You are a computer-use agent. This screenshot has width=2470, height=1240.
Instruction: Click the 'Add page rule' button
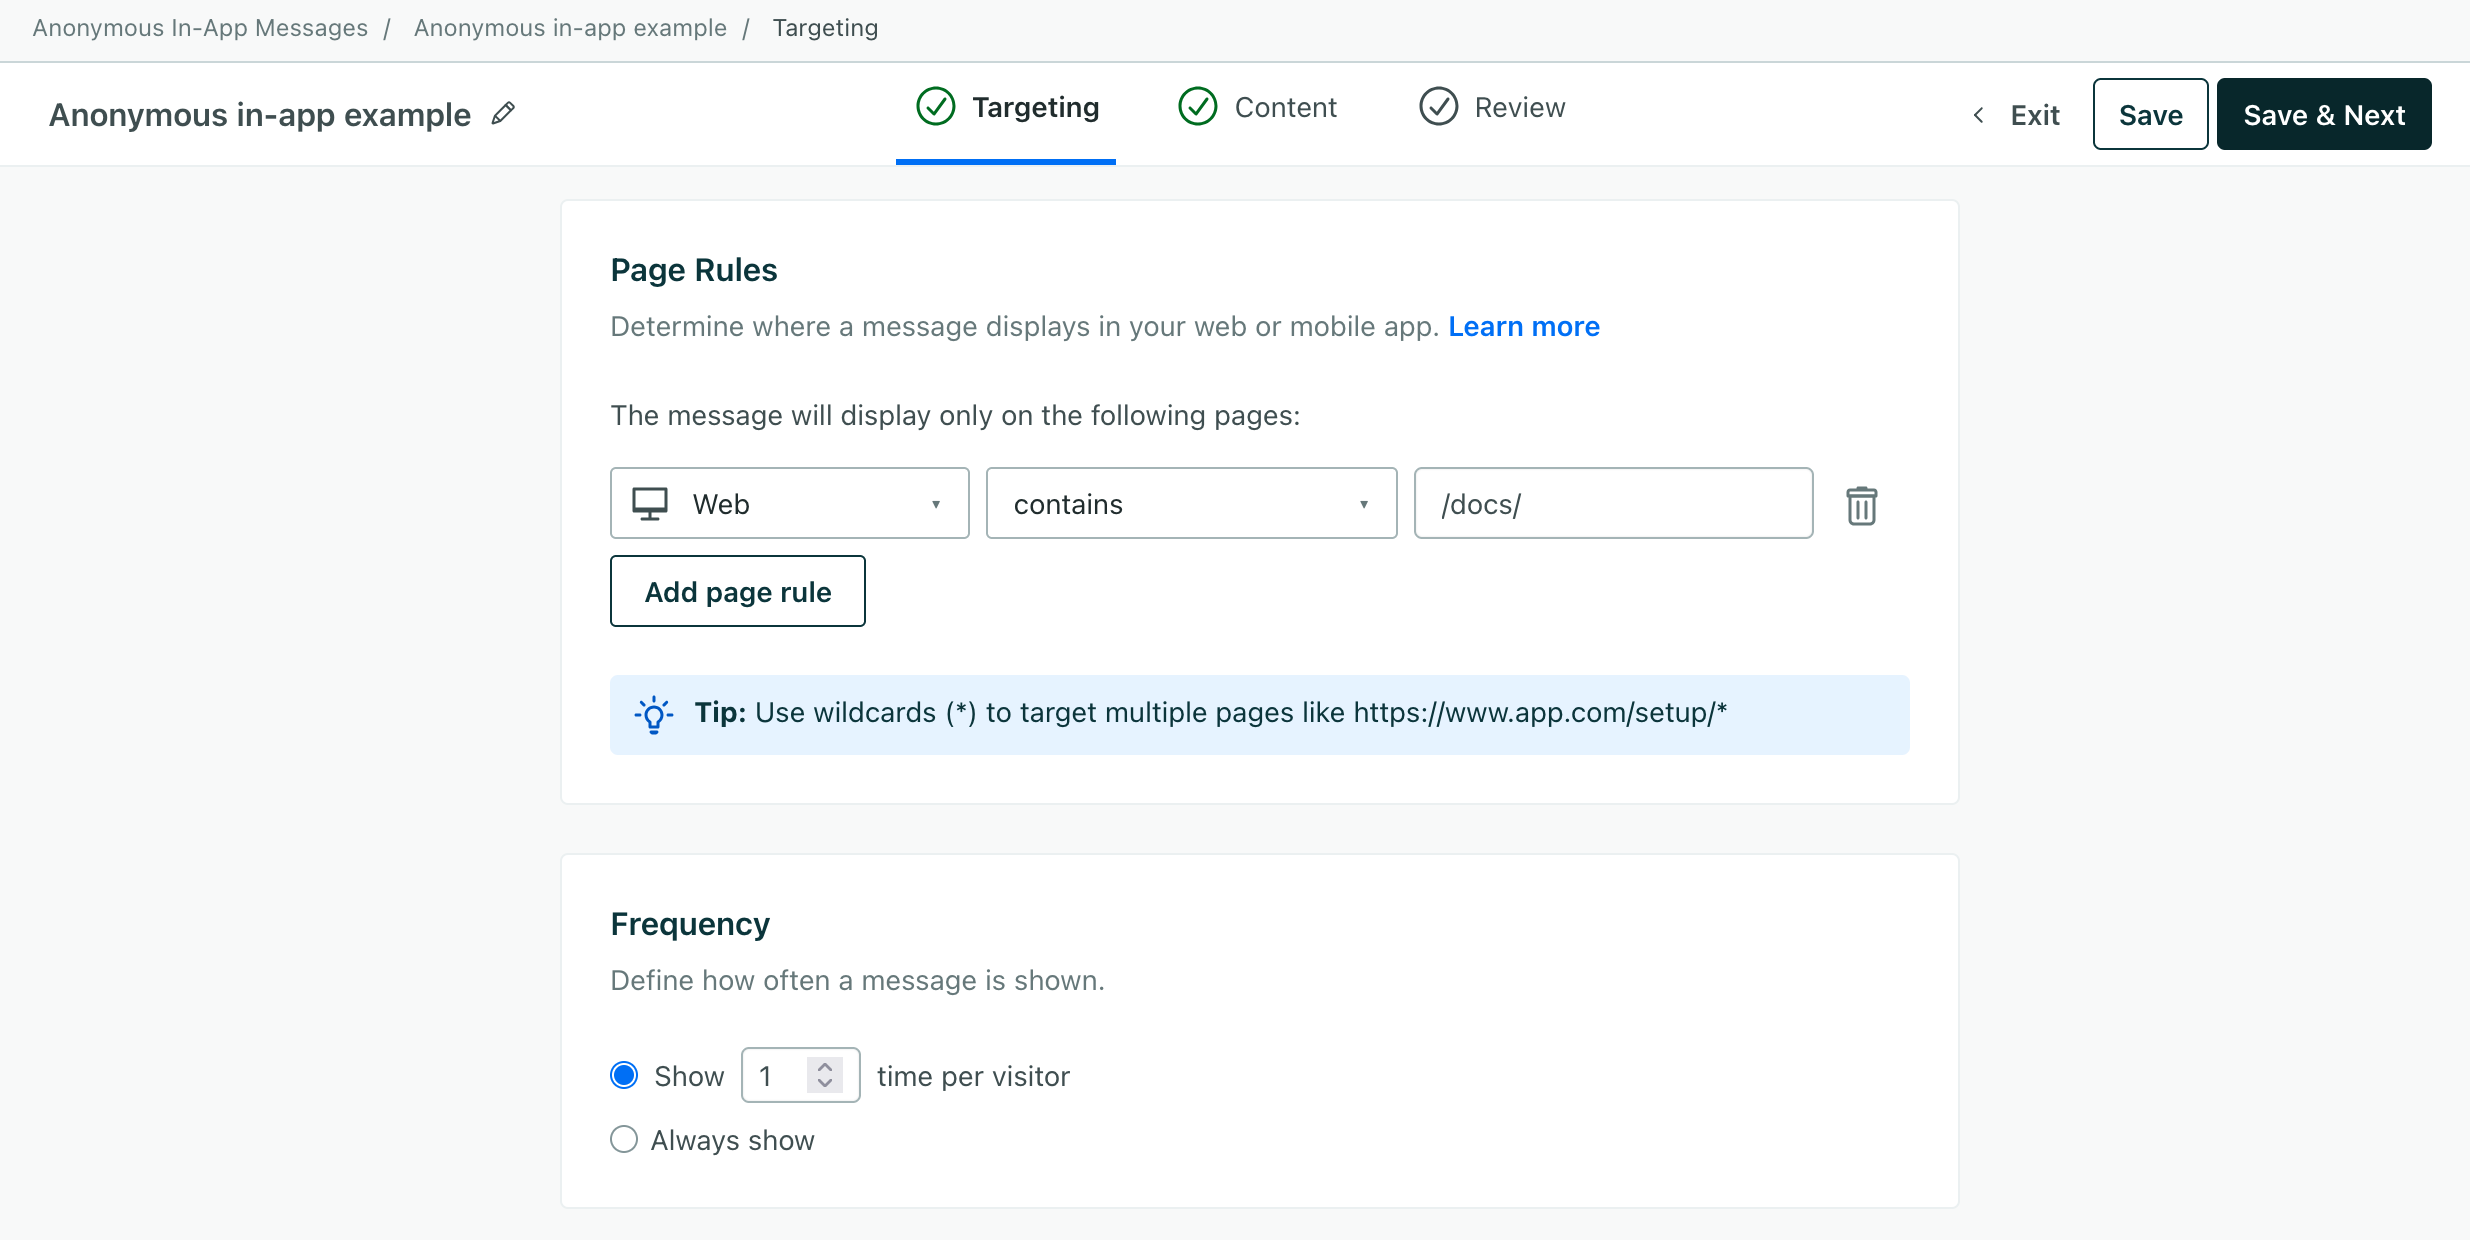tap(738, 590)
